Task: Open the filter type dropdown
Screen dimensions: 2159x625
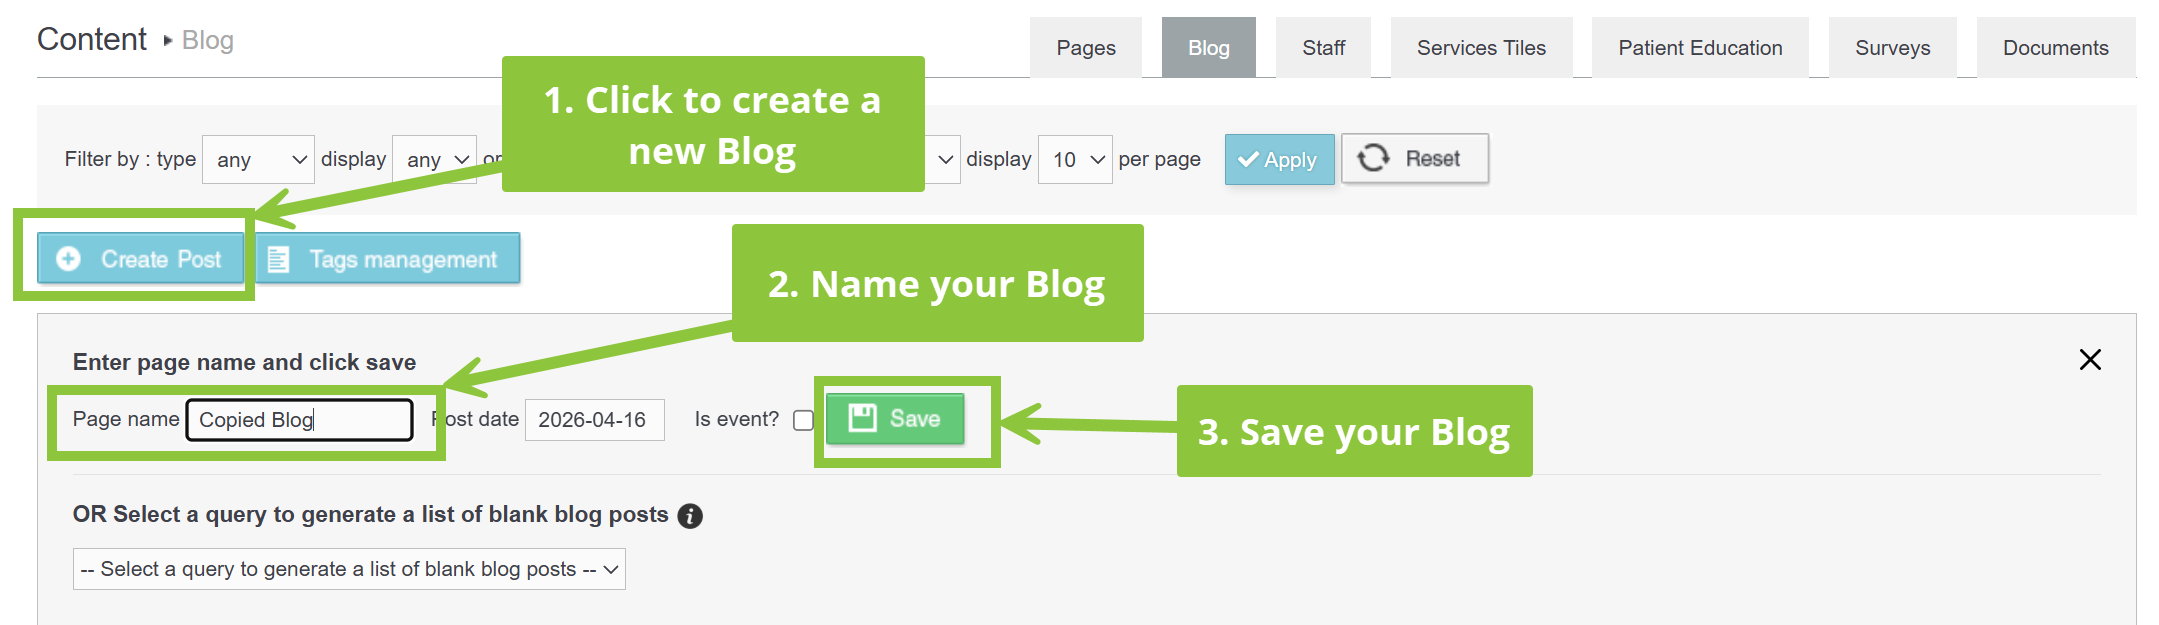Action: point(258,160)
